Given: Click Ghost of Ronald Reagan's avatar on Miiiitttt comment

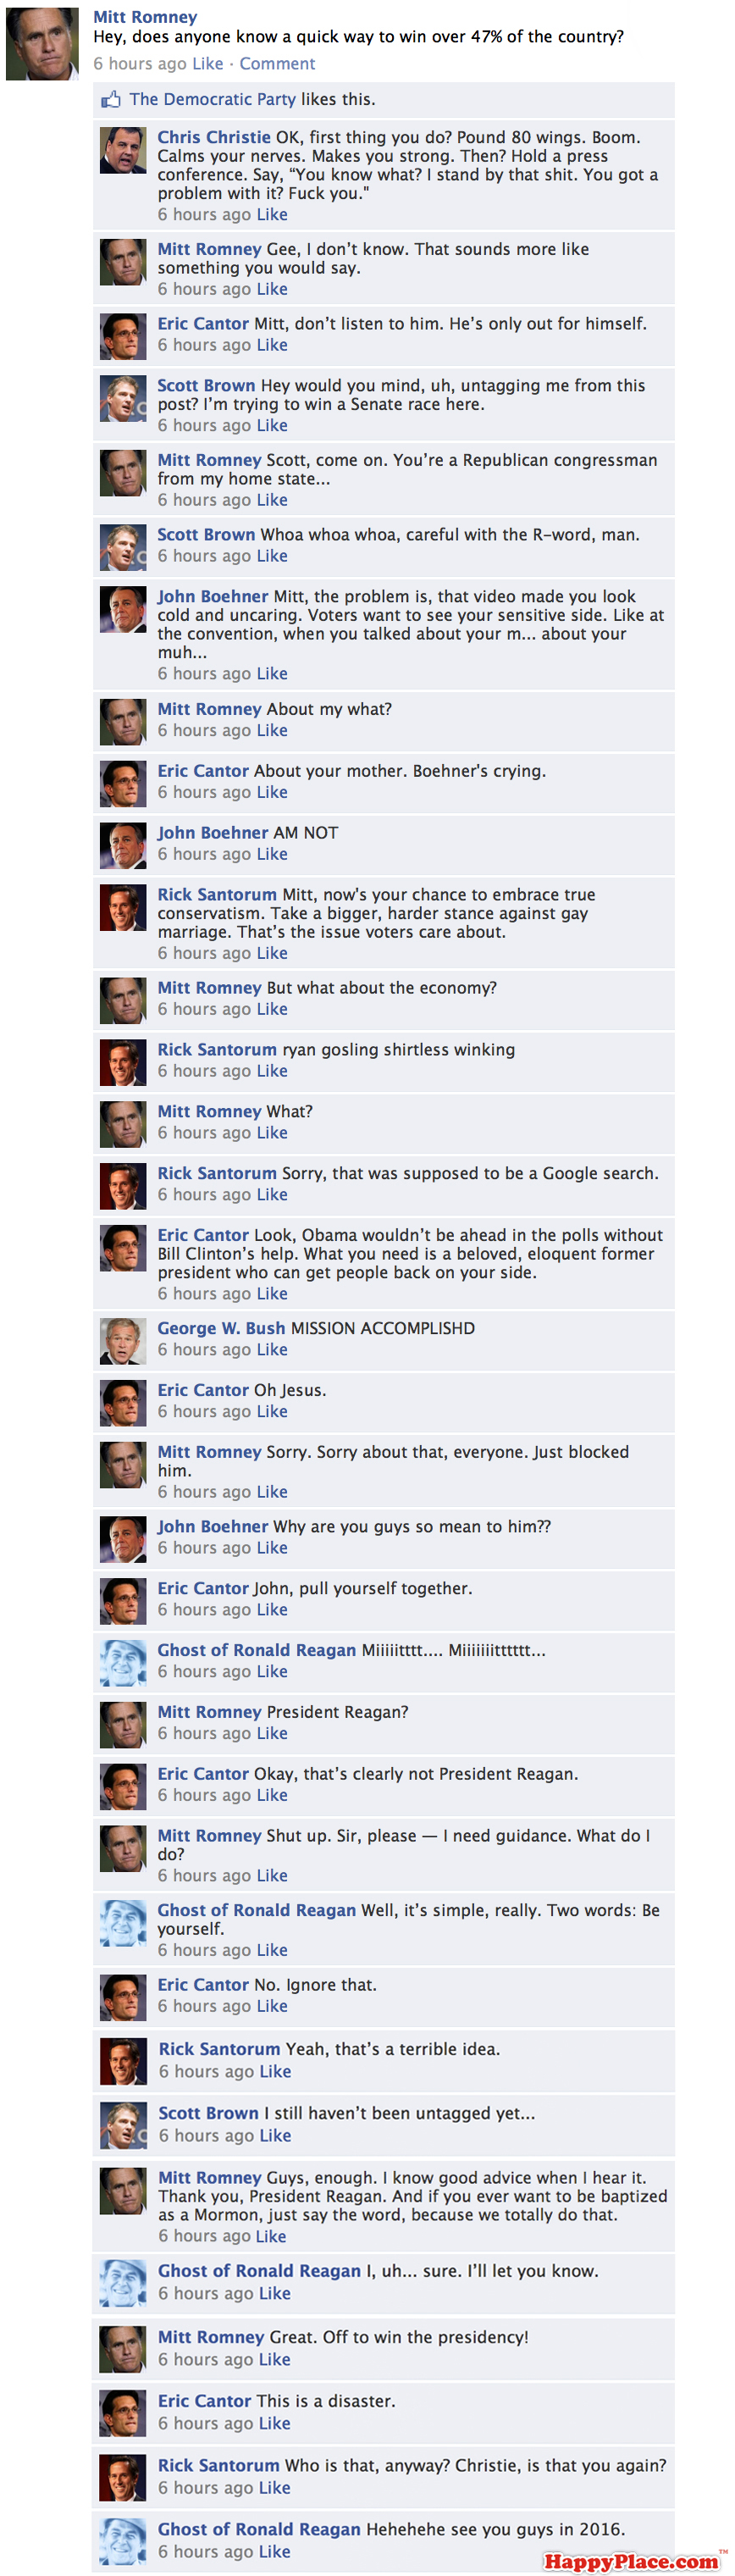Looking at the screenshot, I should 123,1663.
